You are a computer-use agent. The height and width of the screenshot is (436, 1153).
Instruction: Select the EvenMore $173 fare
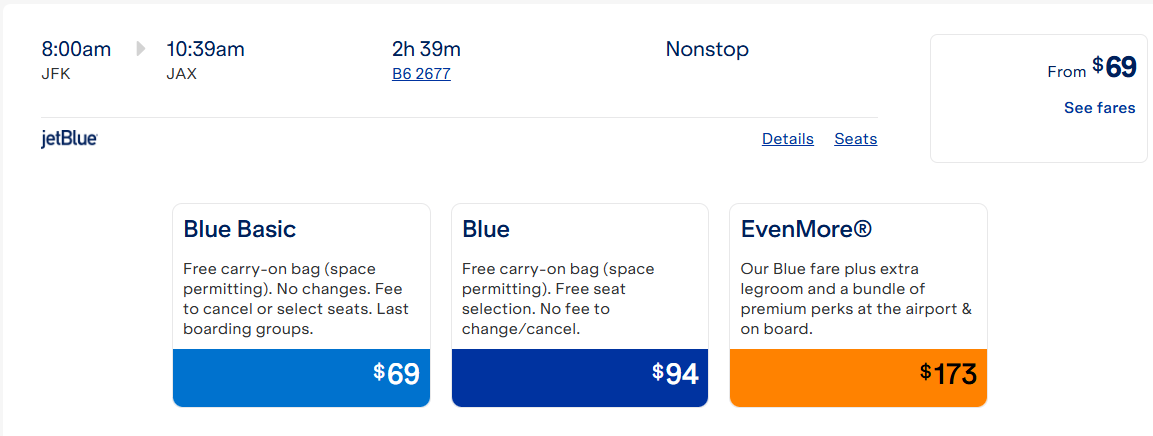coord(858,378)
